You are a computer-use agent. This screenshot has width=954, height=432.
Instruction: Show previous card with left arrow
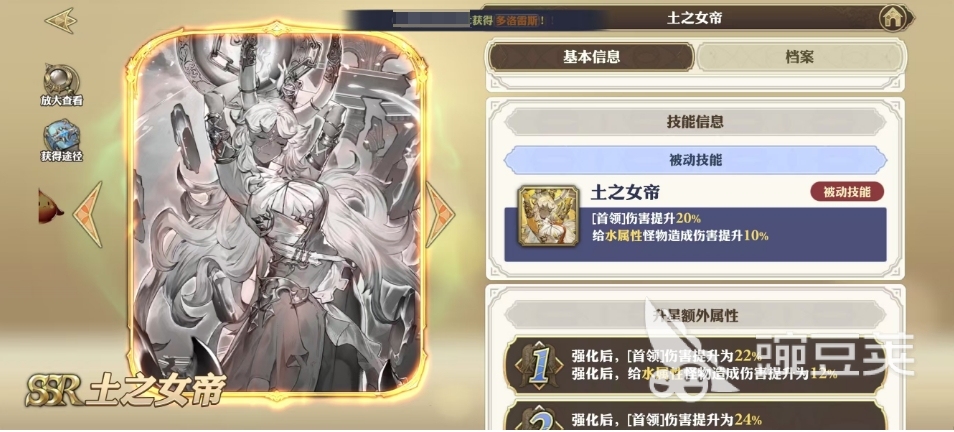point(89,214)
